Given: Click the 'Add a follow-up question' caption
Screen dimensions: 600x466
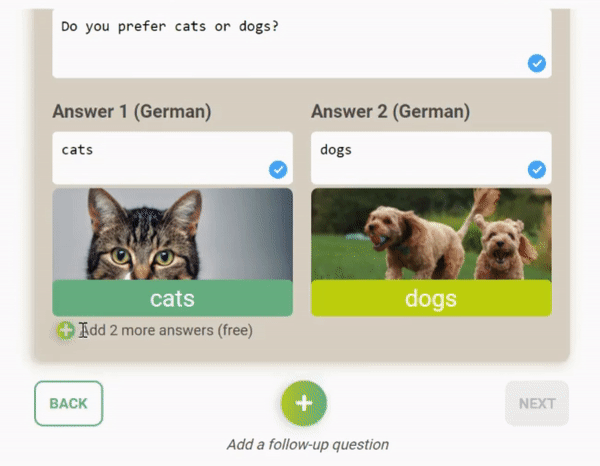Looking at the screenshot, I should click(308, 445).
